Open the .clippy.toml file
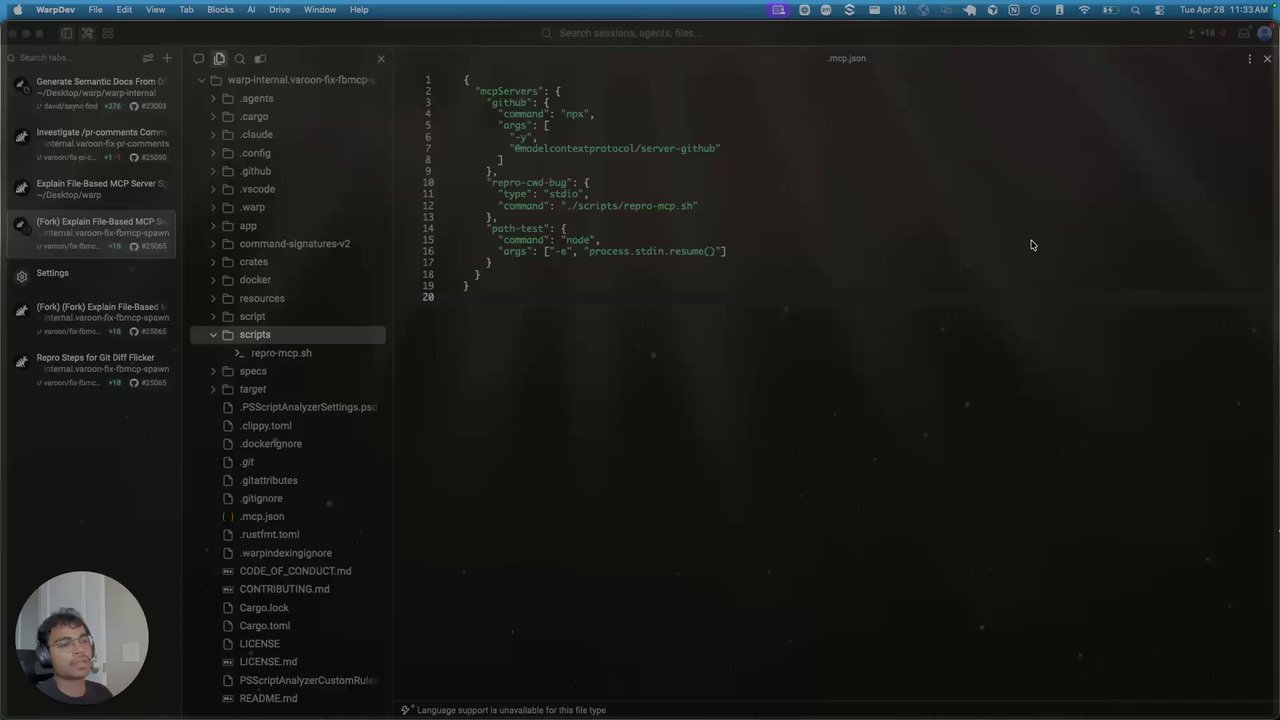The image size is (1280, 720). 288,426
